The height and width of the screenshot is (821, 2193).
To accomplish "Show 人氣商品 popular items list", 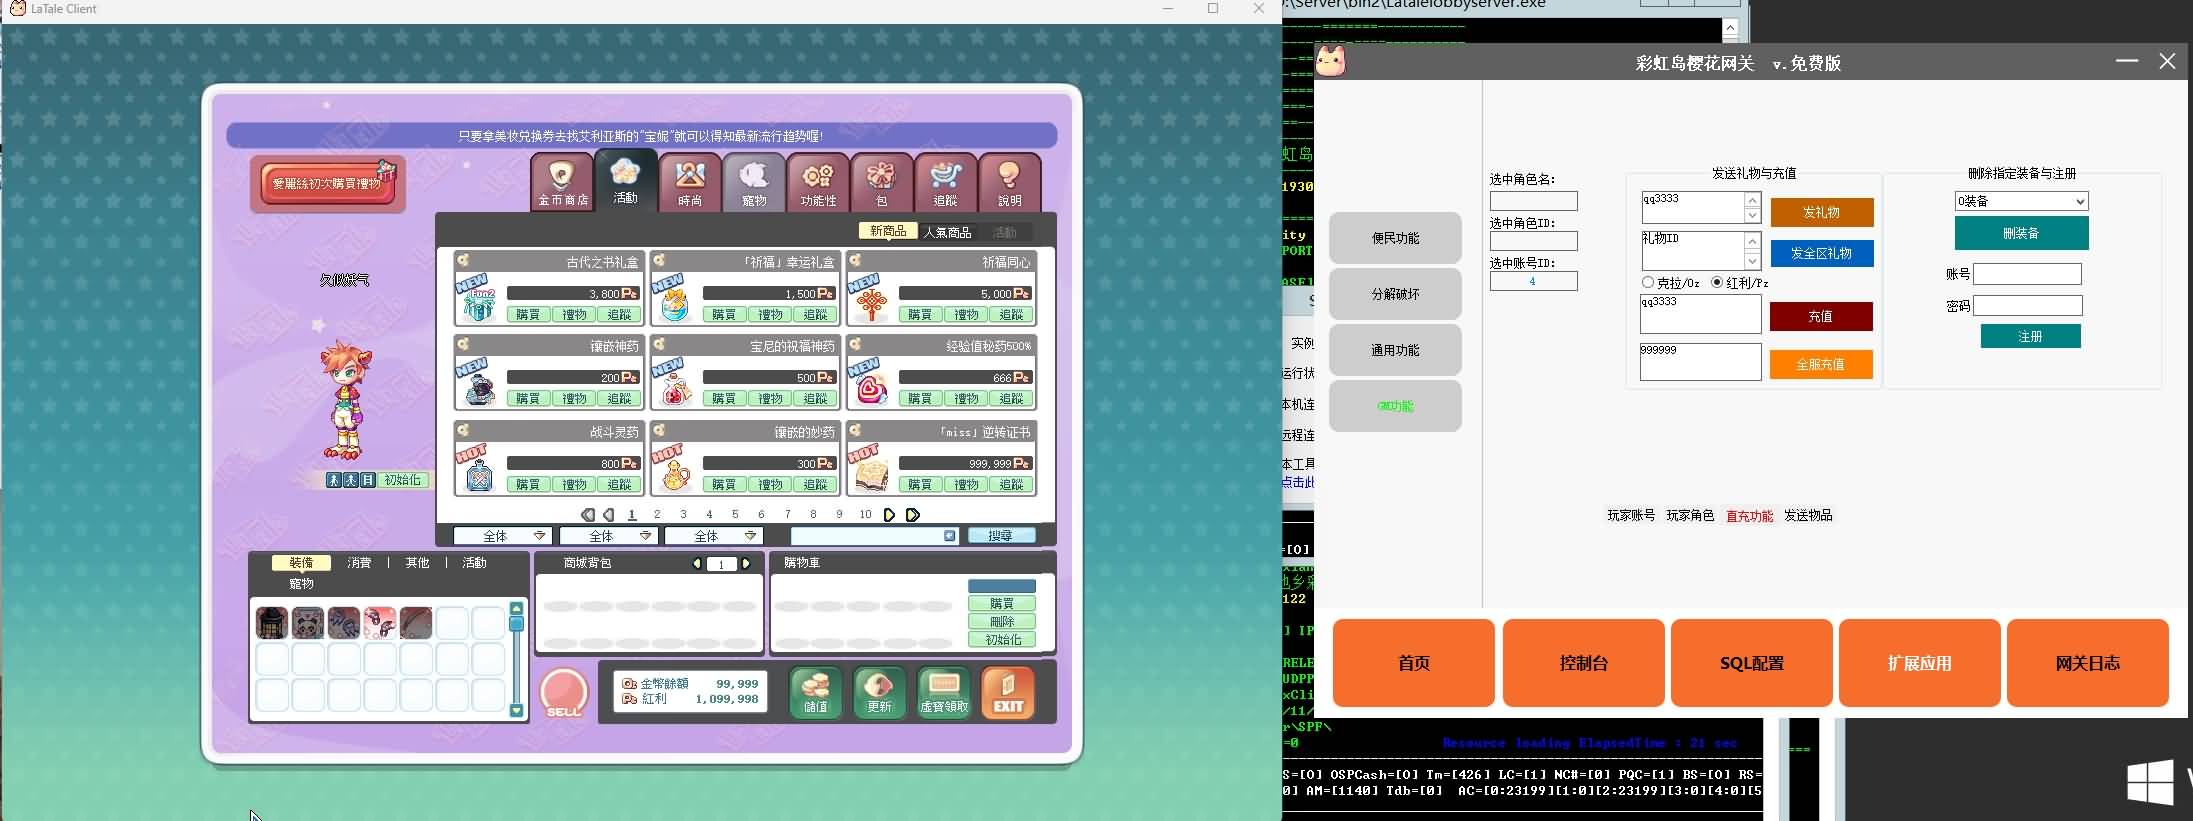I will tap(947, 232).
